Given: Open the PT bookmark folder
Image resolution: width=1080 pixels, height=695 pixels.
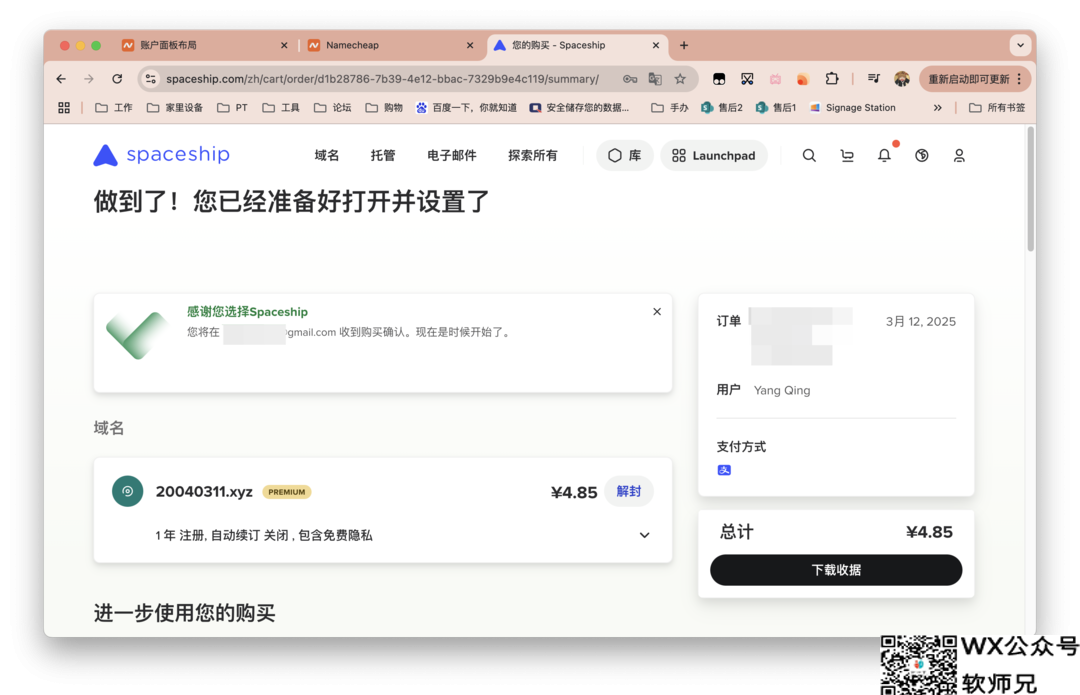Looking at the screenshot, I should [232, 107].
